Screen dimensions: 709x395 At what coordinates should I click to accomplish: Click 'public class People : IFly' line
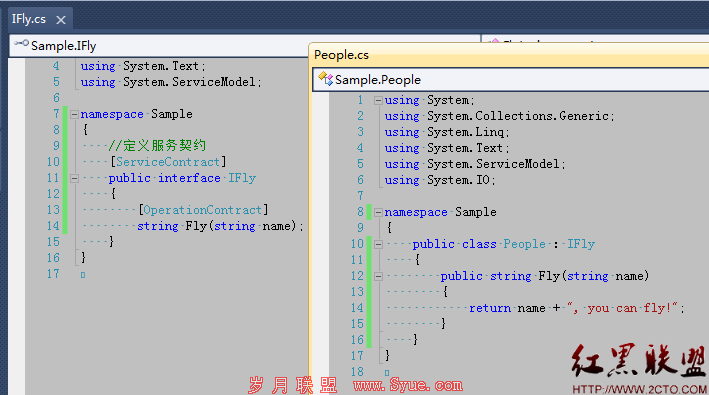tap(504, 244)
